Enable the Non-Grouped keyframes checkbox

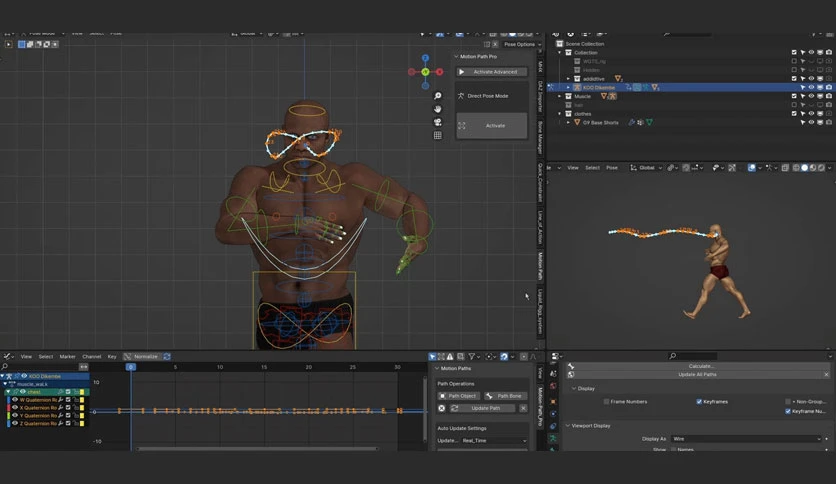click(x=787, y=401)
